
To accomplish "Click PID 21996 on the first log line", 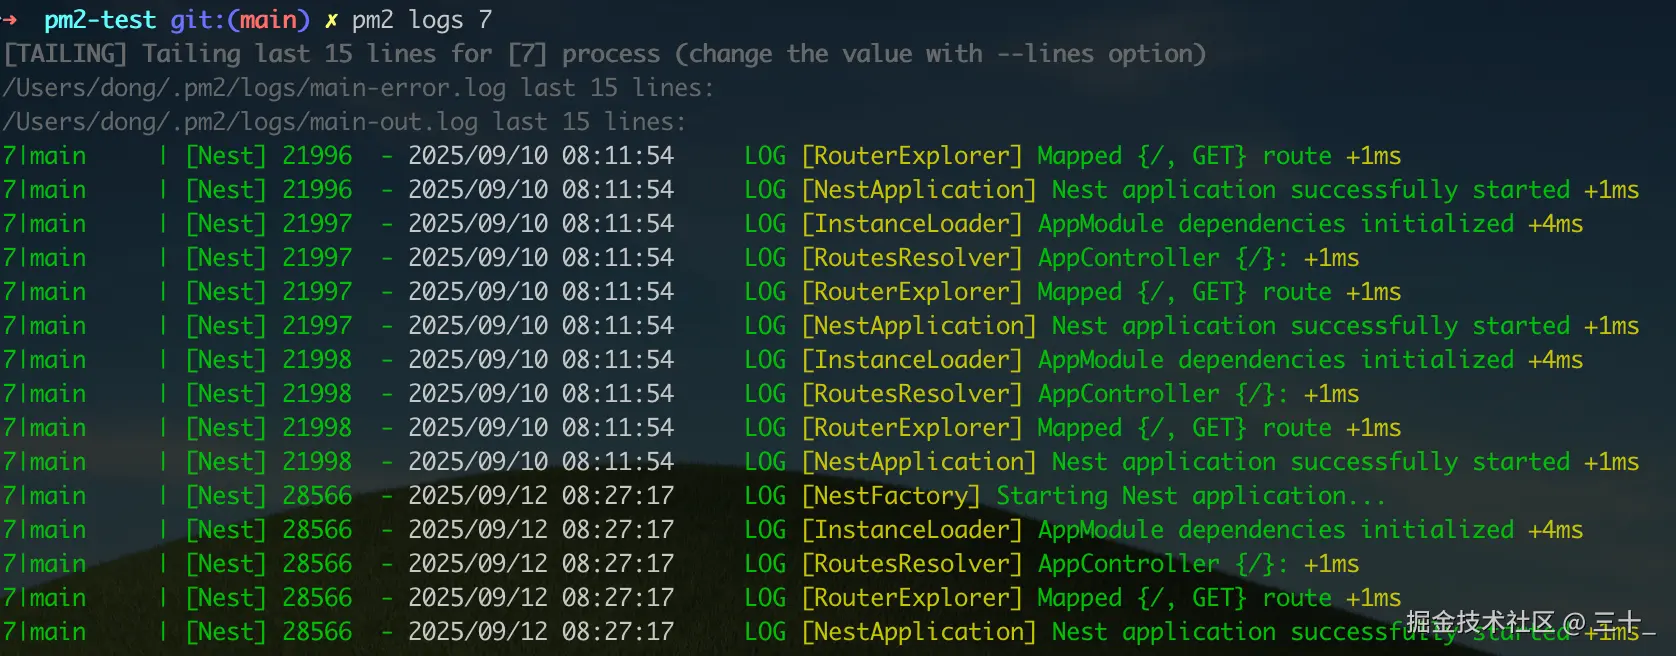I will click(317, 156).
